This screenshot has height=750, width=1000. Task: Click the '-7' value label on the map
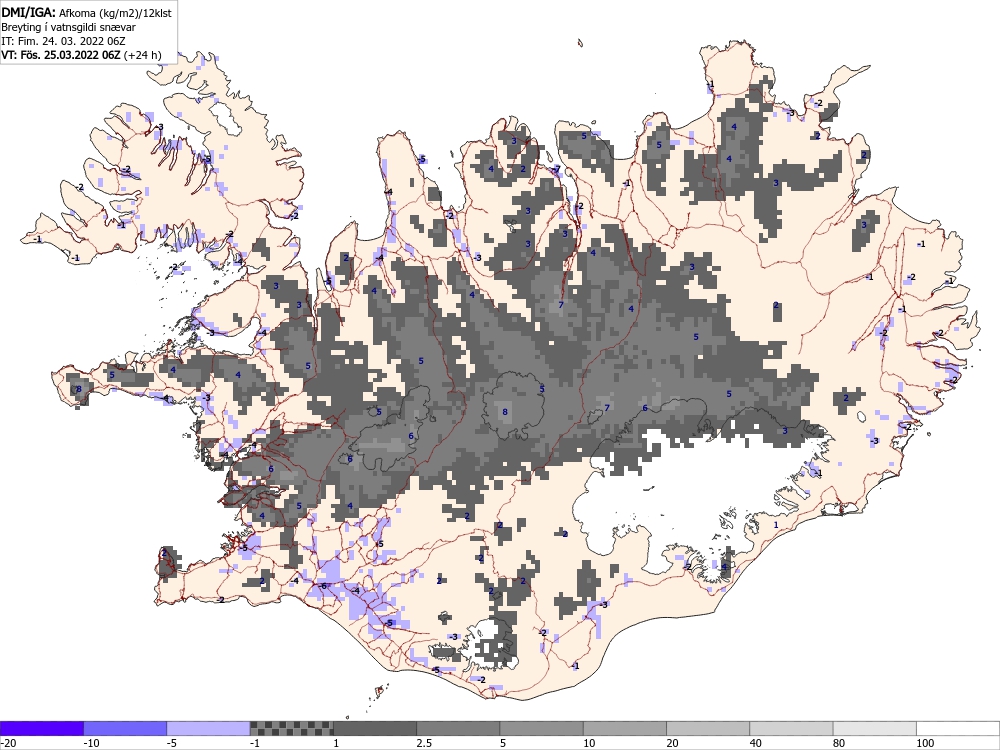557,169
